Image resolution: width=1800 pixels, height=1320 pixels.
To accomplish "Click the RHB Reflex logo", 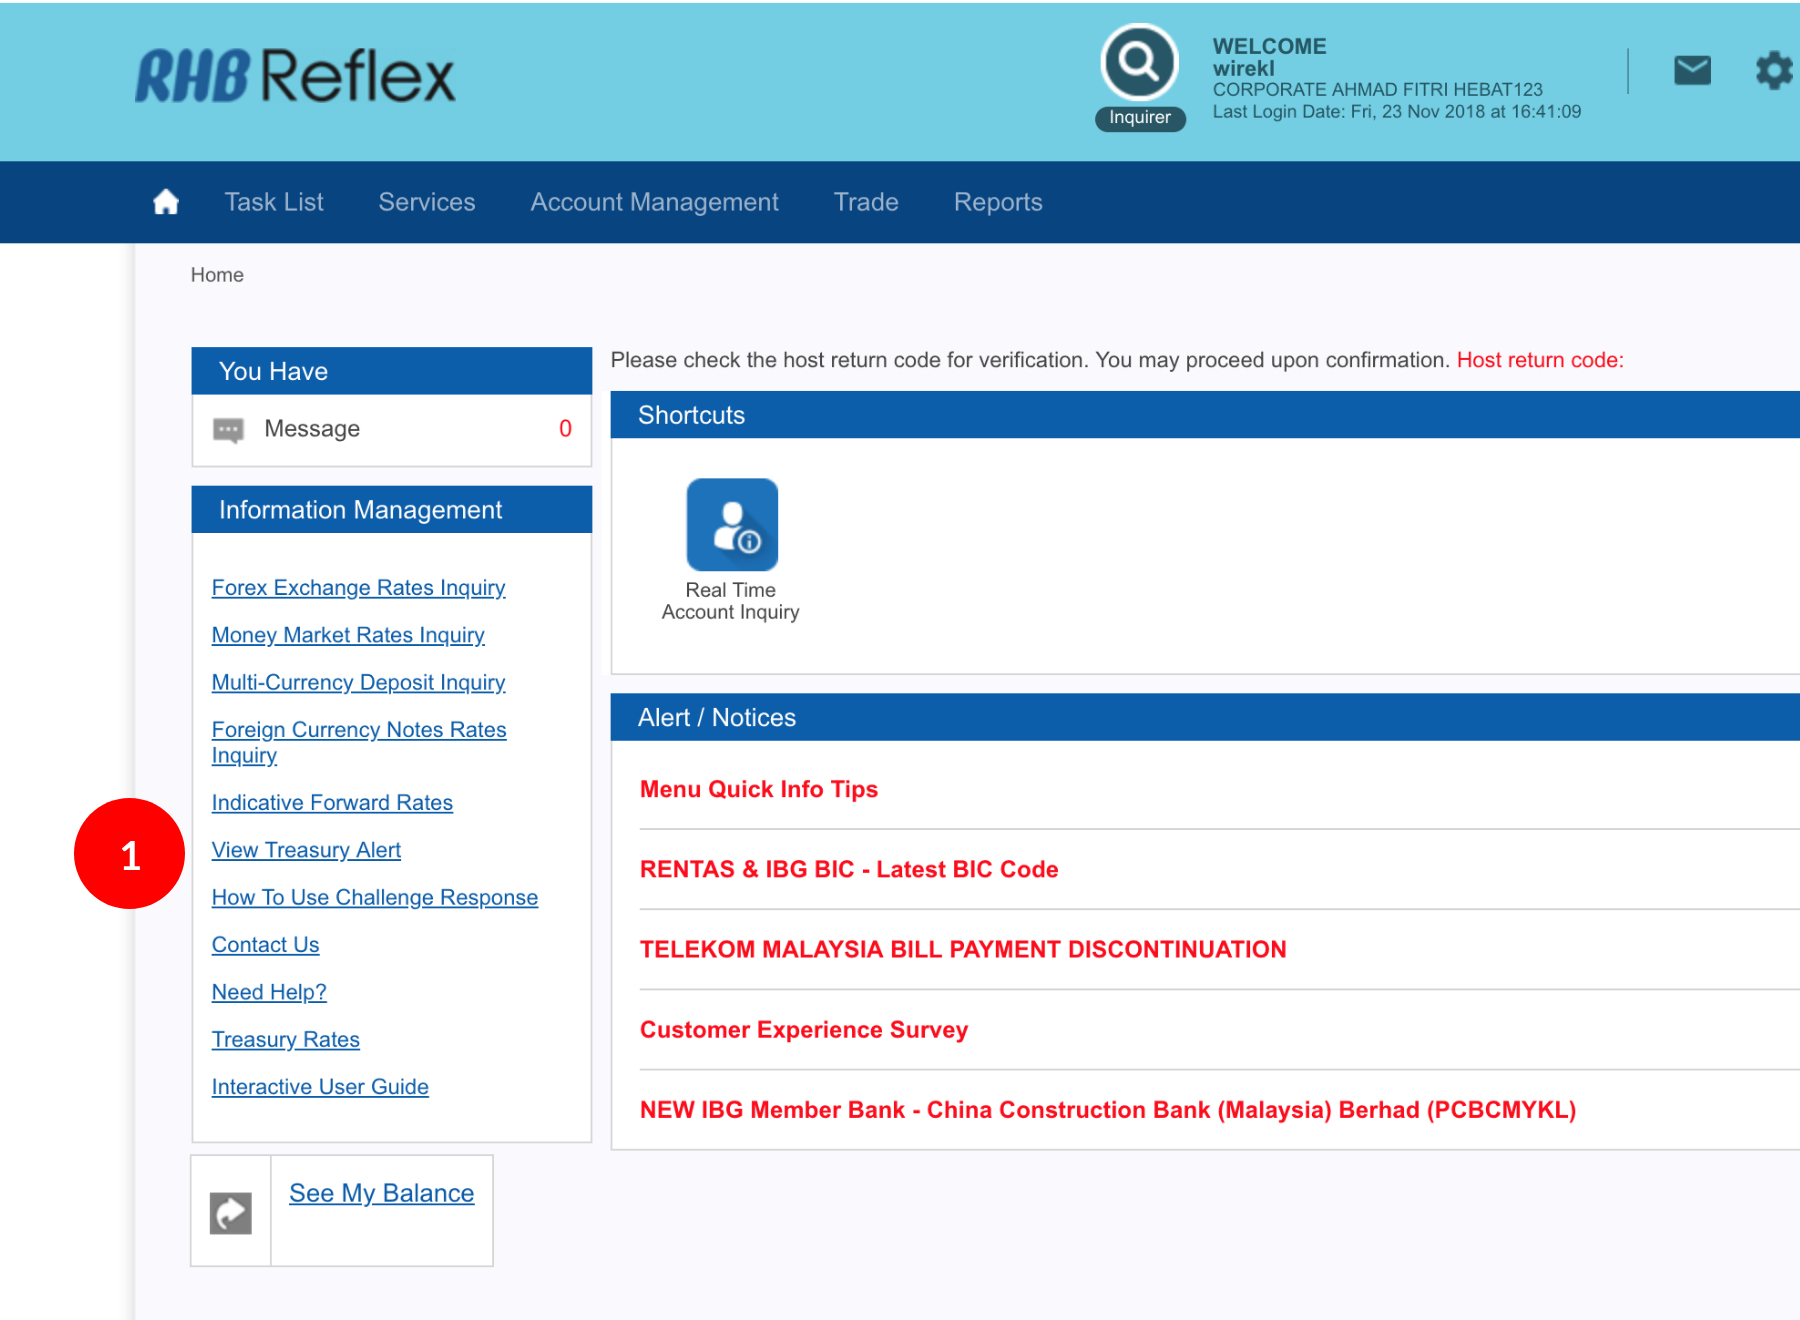I will 295,77.
